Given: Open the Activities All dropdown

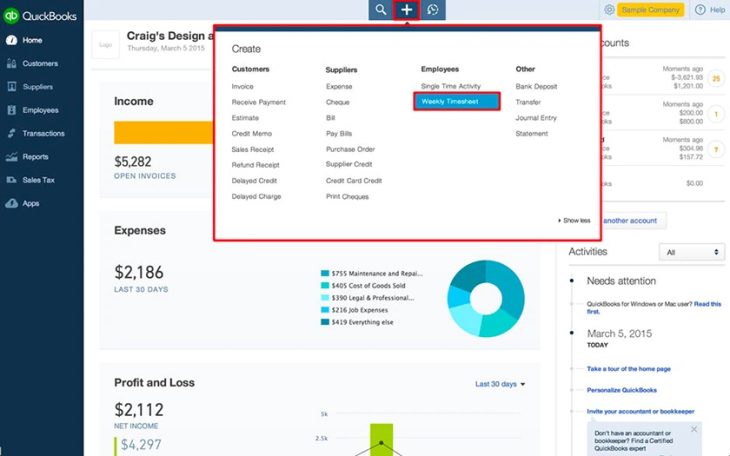Looking at the screenshot, I should coord(691,252).
